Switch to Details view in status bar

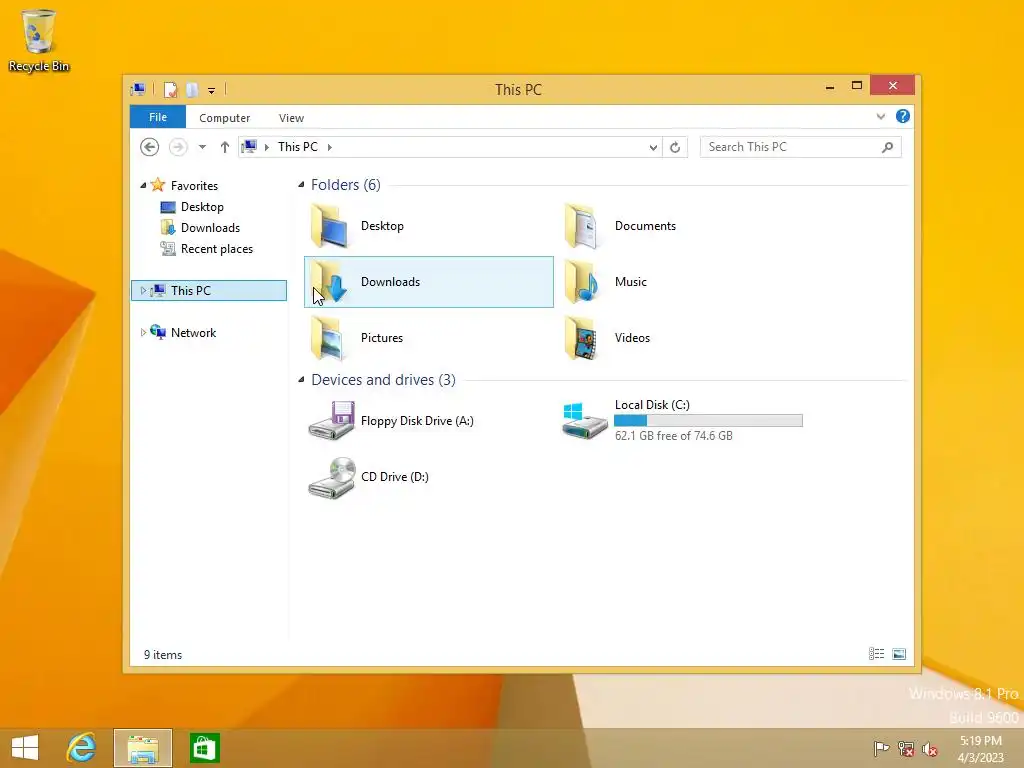[876, 654]
